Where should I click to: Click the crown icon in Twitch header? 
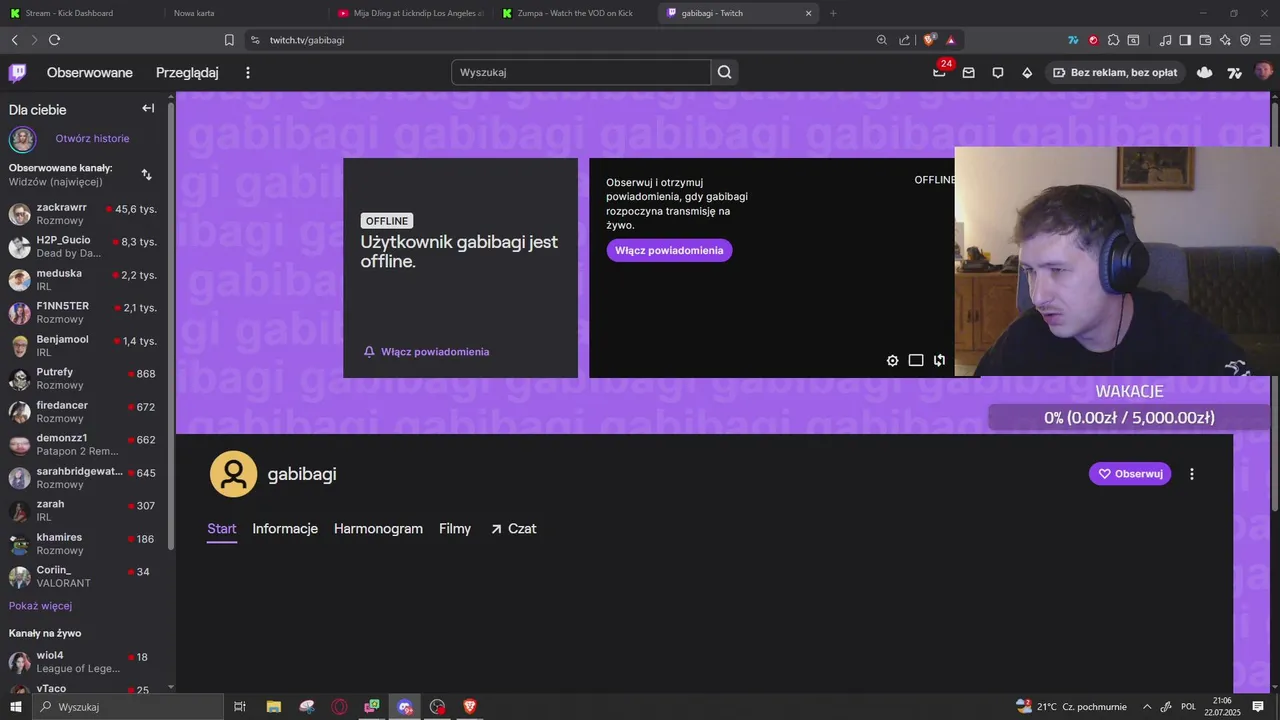[1205, 72]
